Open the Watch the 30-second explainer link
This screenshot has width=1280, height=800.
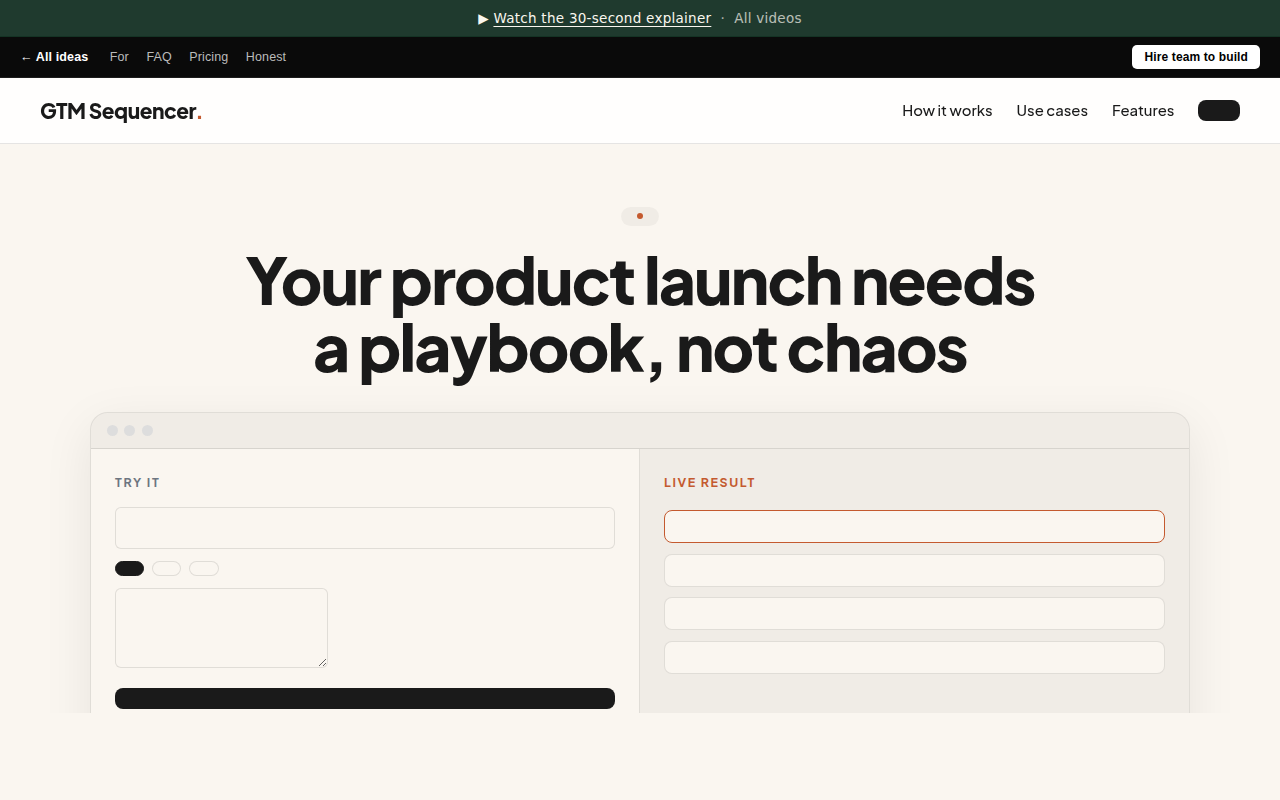602,18
